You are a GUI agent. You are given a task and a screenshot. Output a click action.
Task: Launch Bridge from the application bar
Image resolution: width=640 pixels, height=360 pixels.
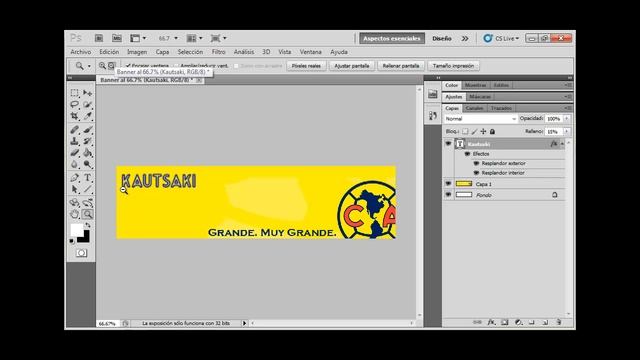coord(99,38)
